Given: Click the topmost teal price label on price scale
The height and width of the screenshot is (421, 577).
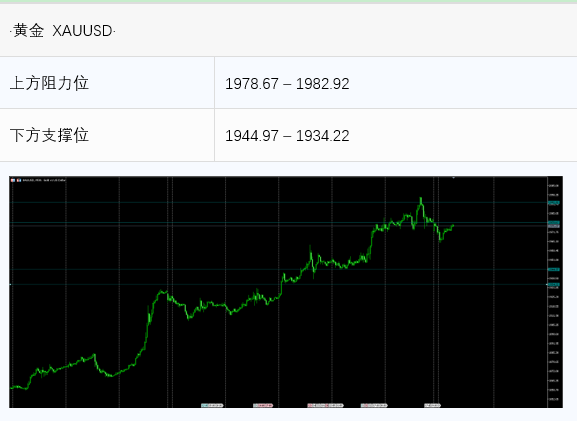Looking at the screenshot, I should [x=554, y=203].
